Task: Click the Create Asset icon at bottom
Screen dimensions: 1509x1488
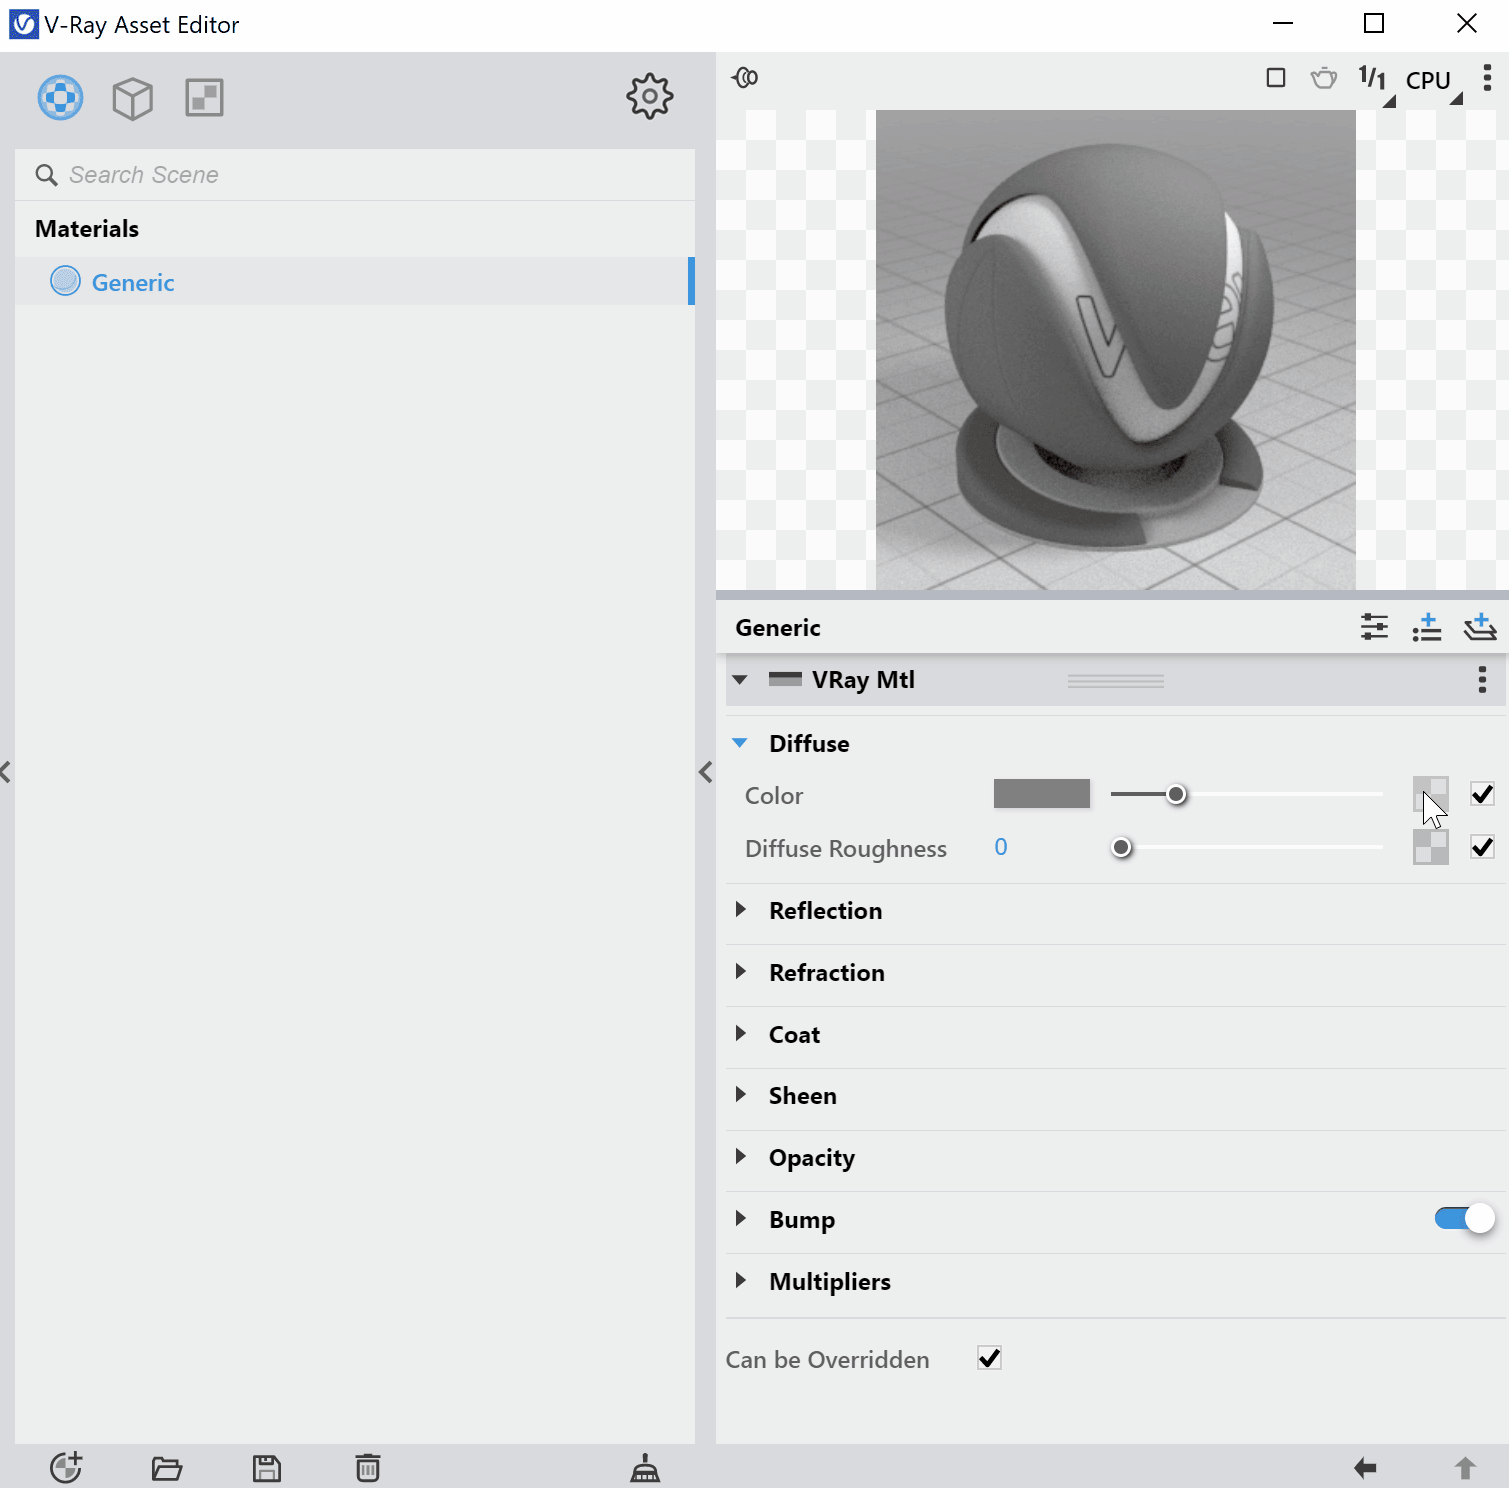Action: click(x=66, y=1467)
